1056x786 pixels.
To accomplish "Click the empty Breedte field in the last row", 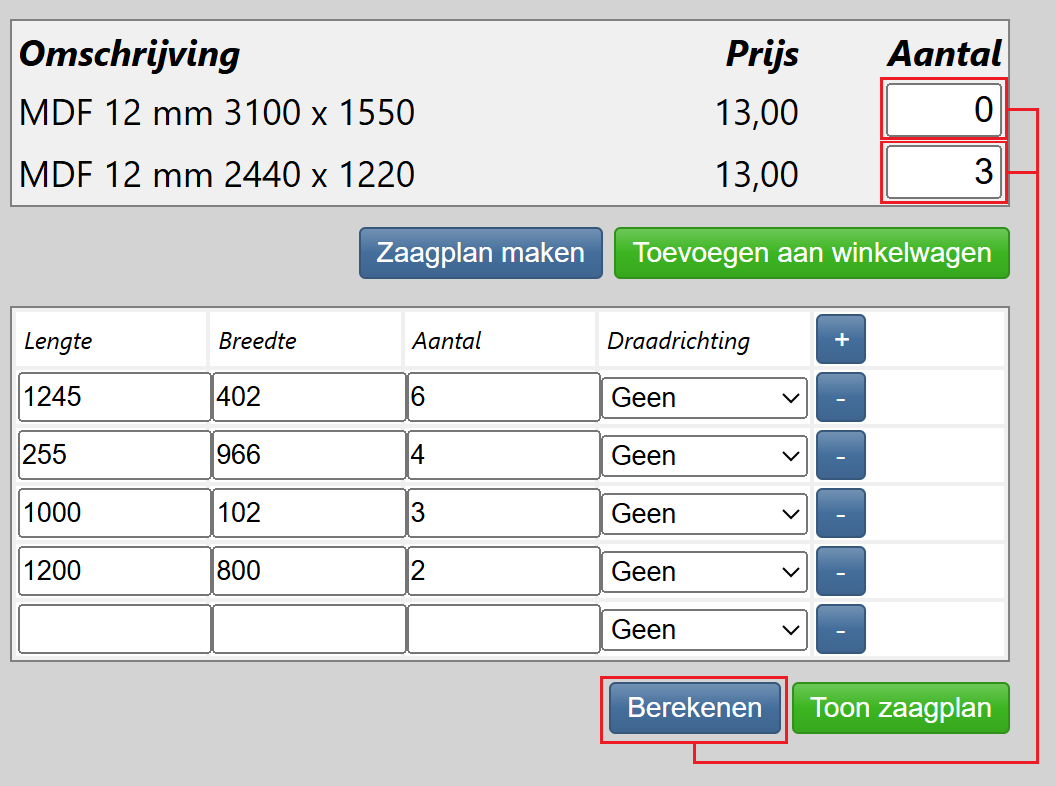I will point(308,629).
